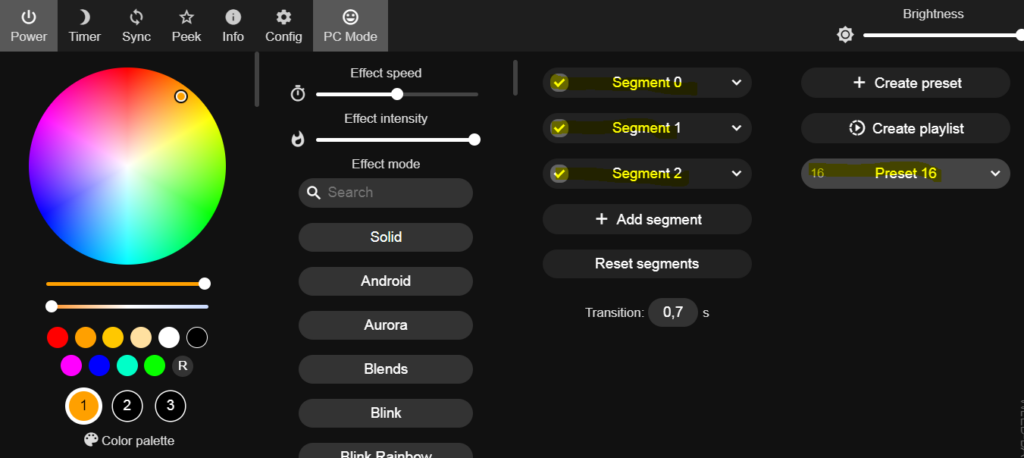
Task: Choose the teal quick color swatch
Action: (127, 366)
